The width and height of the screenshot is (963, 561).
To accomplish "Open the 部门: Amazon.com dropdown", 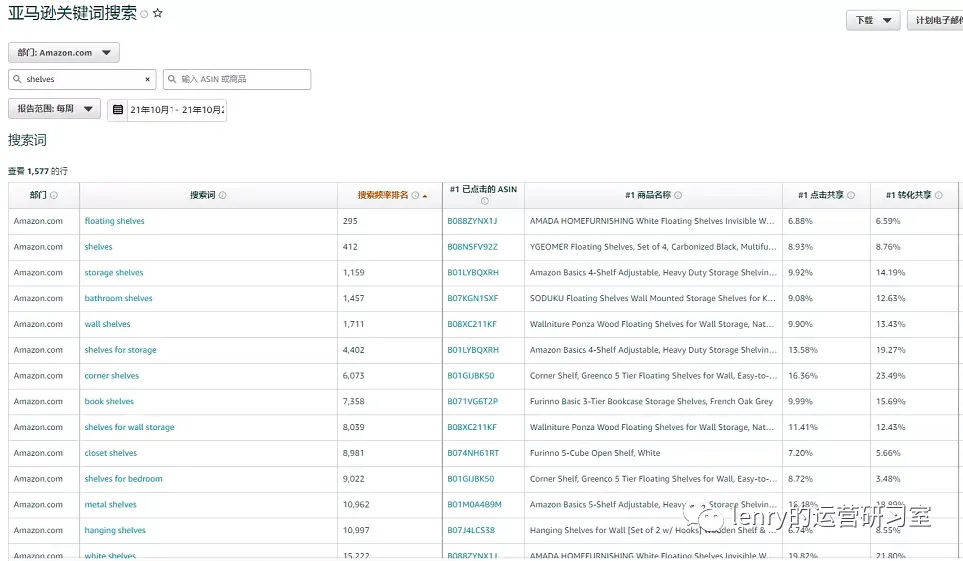I will (64, 53).
